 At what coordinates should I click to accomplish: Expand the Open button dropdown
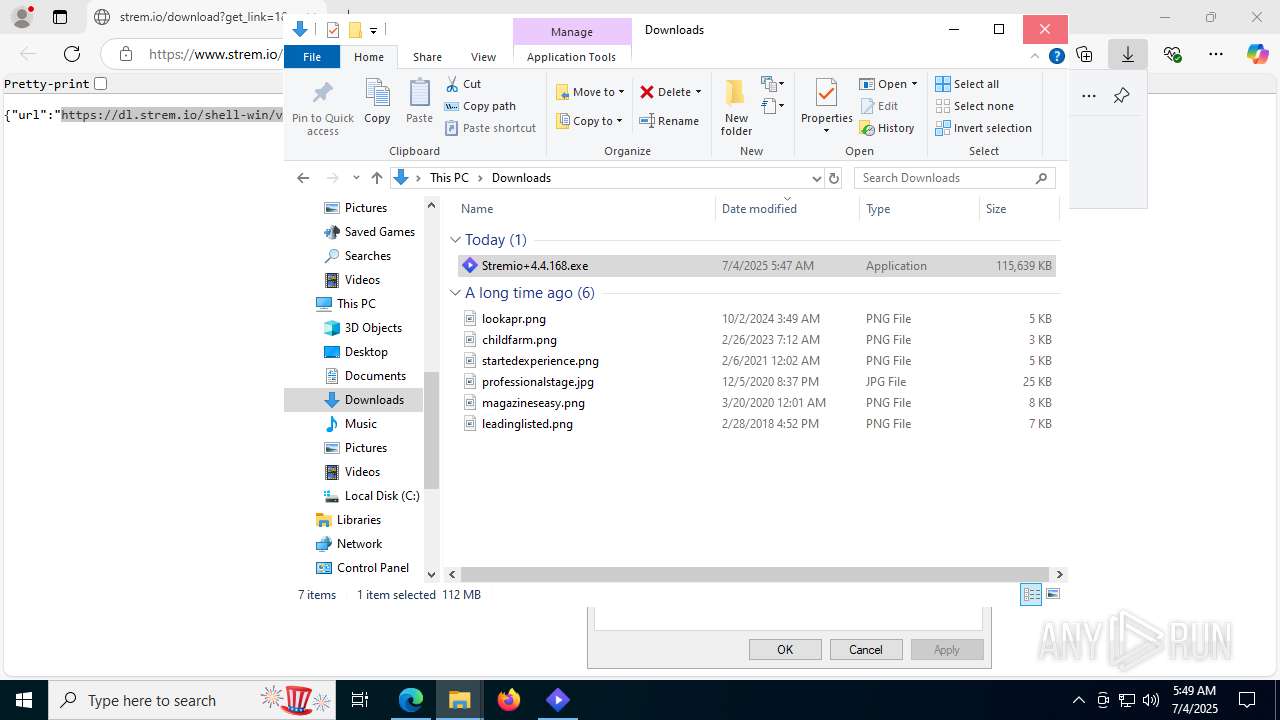914,84
